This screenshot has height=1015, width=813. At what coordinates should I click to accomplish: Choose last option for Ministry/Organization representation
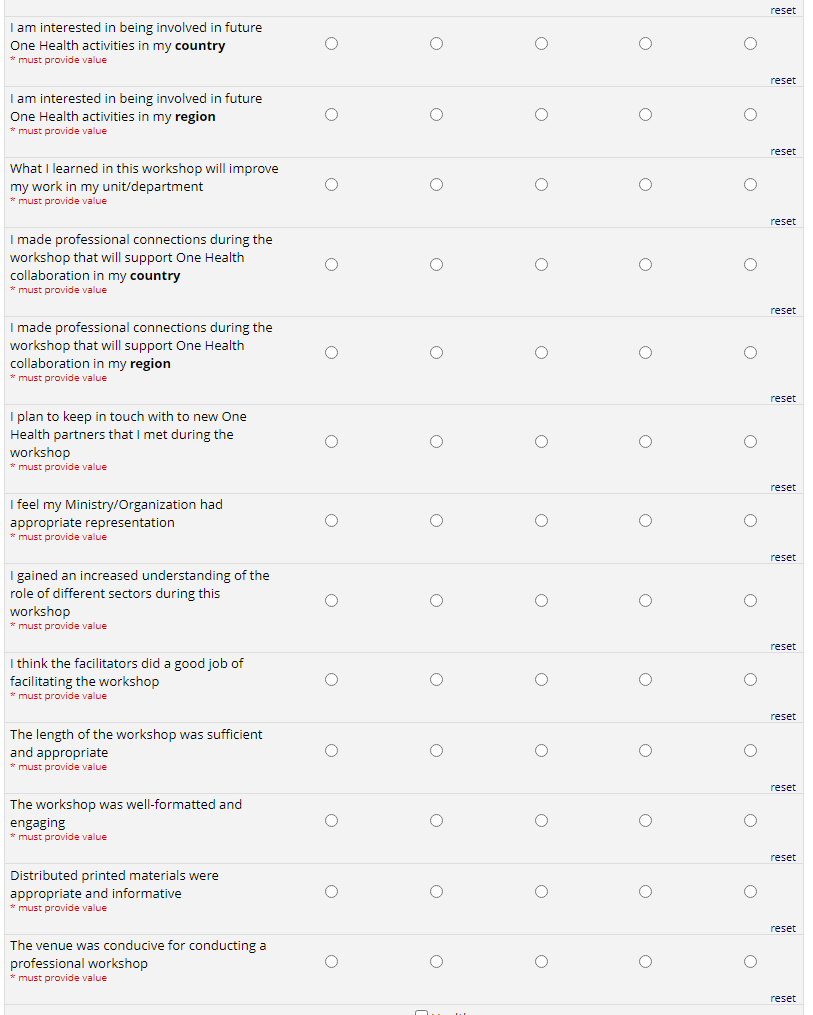750,521
